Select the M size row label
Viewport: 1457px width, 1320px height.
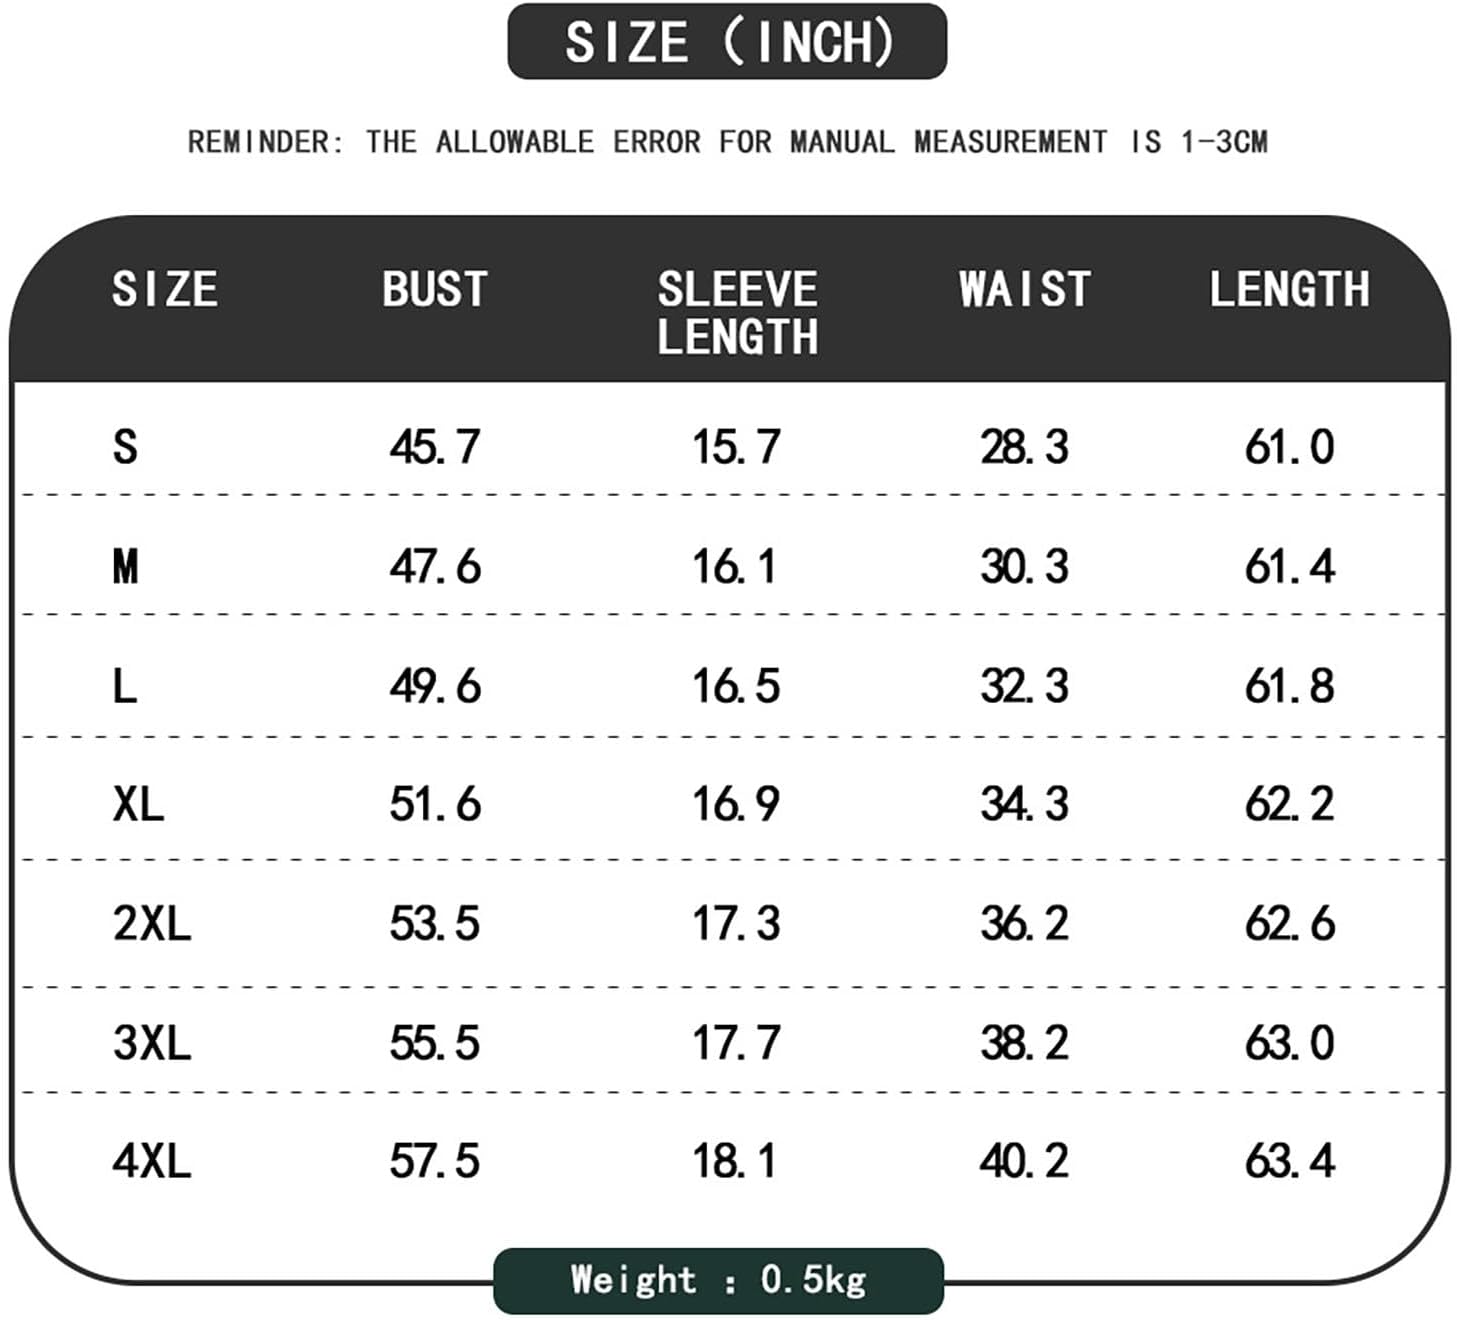[x=125, y=567]
